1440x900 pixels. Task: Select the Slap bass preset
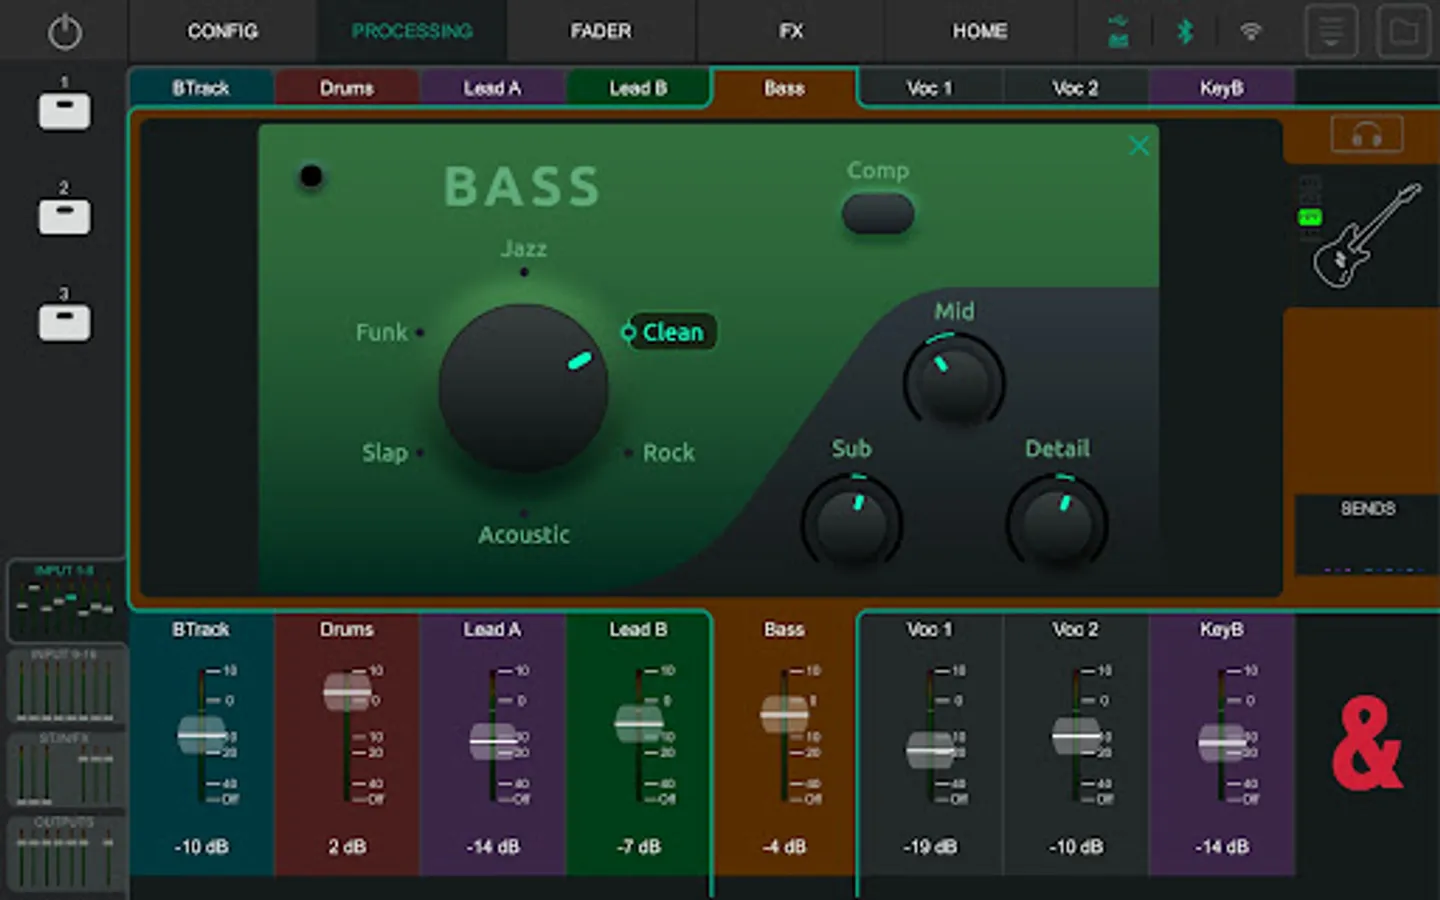(x=385, y=453)
